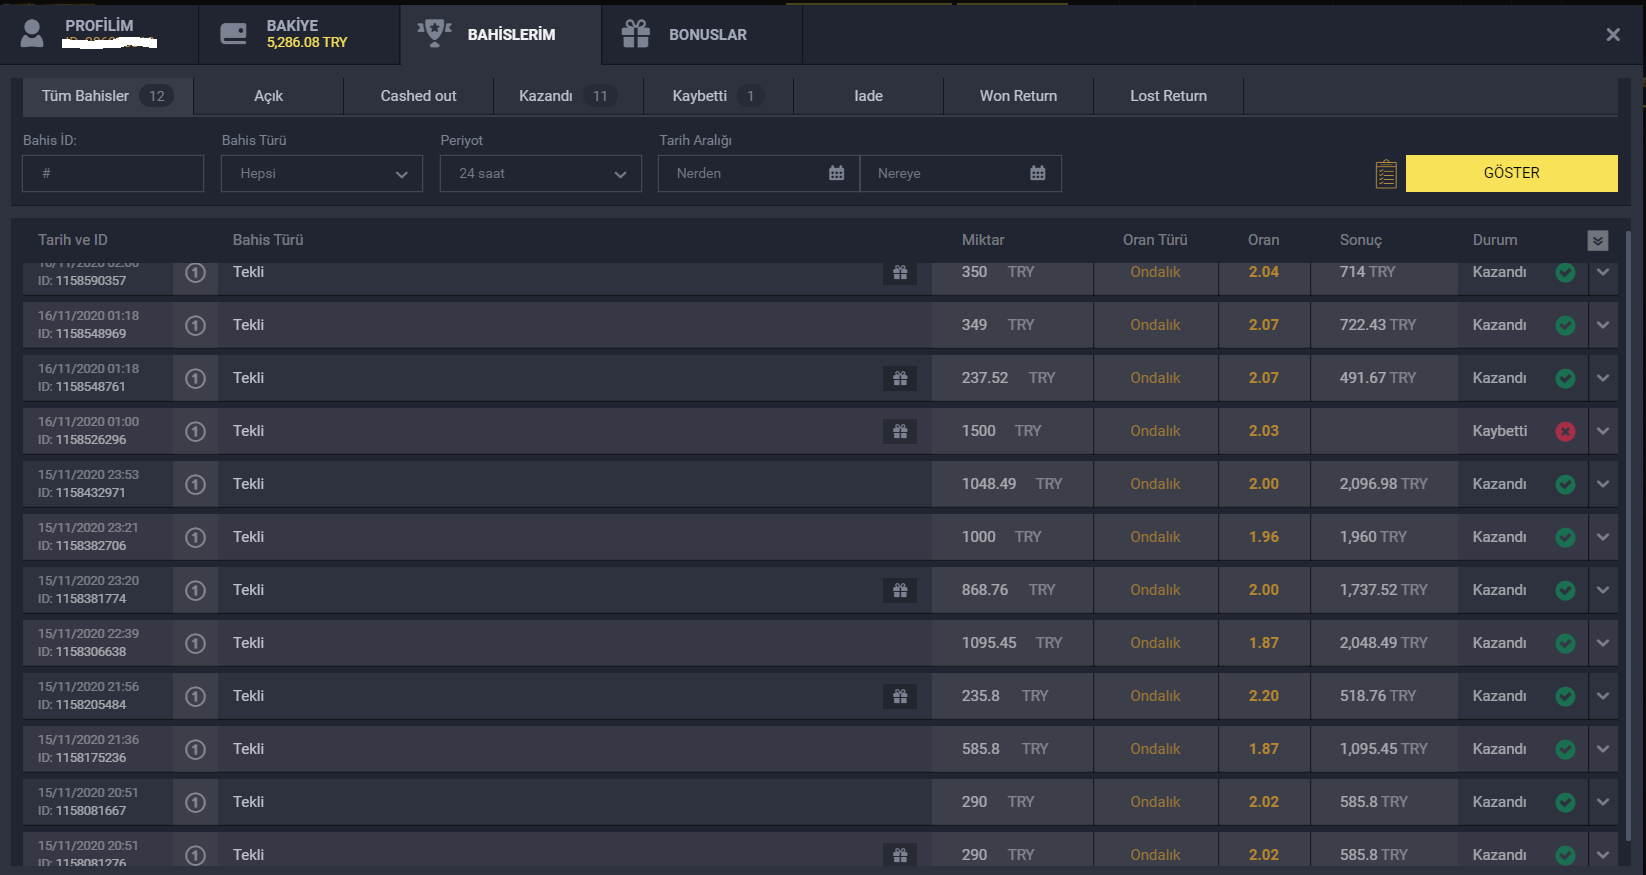Select the Bahislerim tab
Viewport: 1646px width, 875px height.
(501, 34)
